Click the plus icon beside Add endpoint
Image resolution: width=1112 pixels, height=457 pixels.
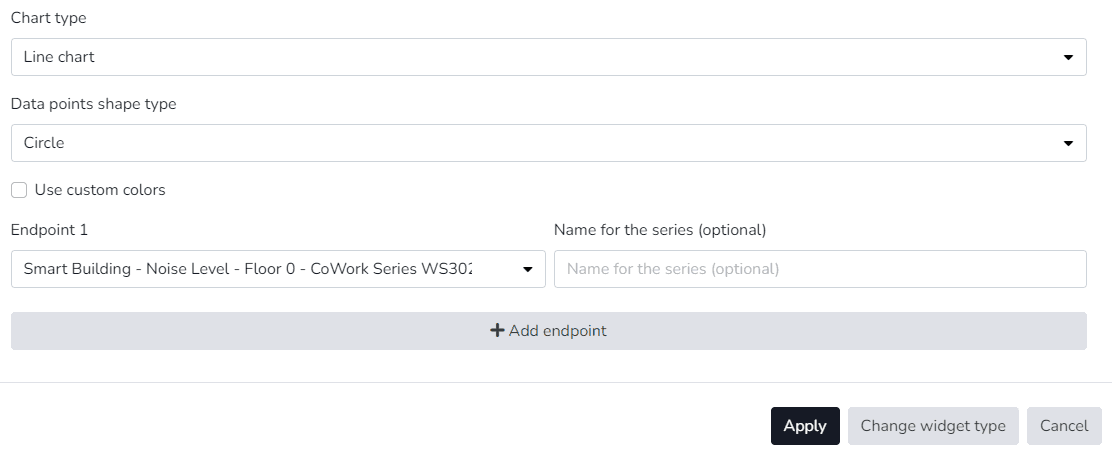[x=497, y=331]
